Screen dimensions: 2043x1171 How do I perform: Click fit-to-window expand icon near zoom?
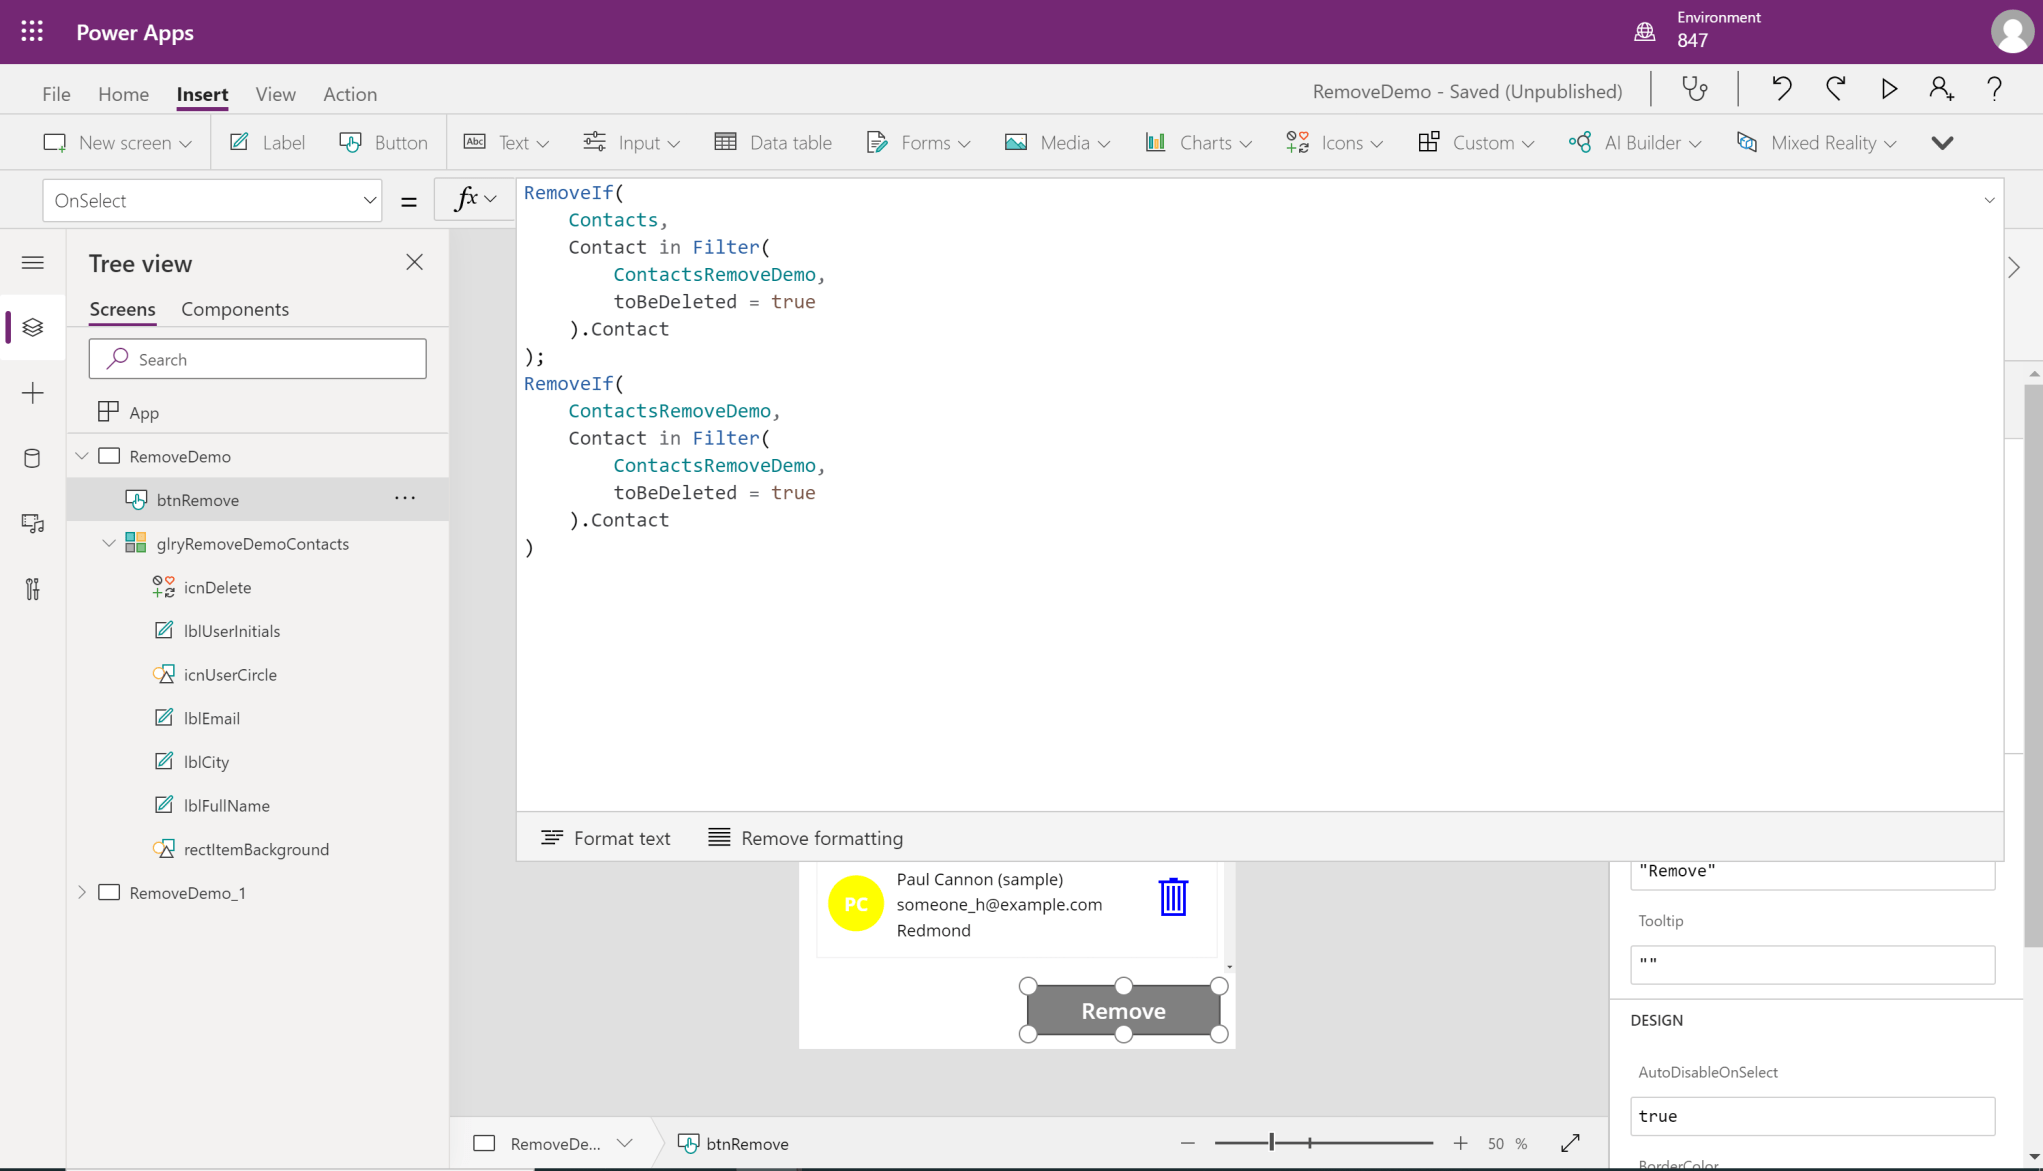click(x=1570, y=1143)
